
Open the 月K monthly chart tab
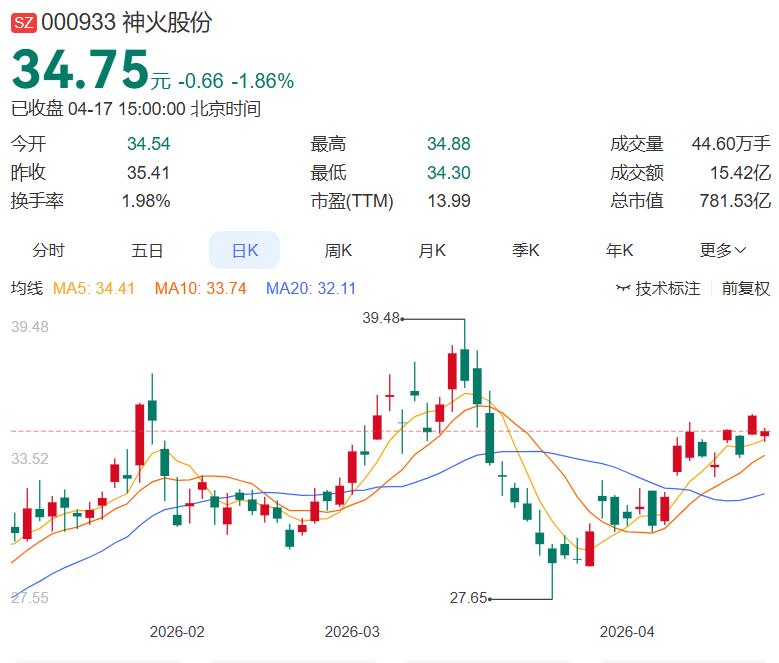432,250
